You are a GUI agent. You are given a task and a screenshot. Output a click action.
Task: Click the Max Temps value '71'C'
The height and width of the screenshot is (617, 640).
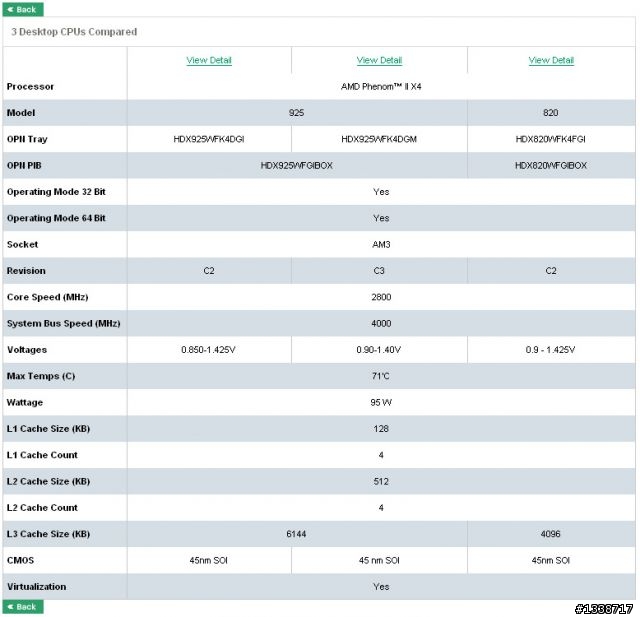pyautogui.click(x=381, y=376)
